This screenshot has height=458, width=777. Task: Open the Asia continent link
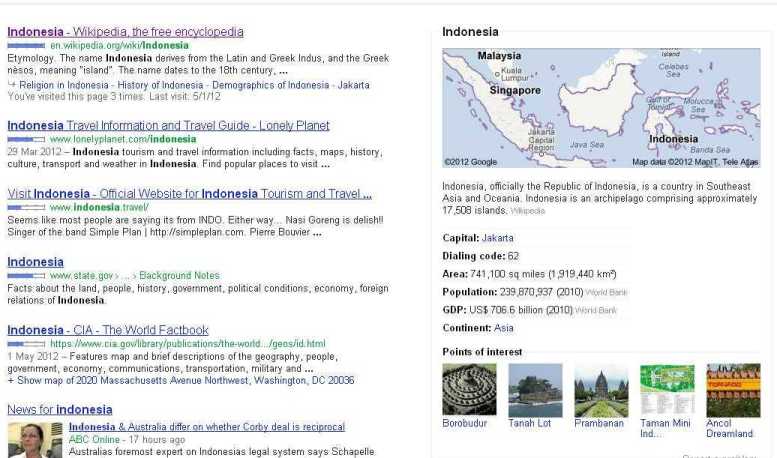pos(504,328)
